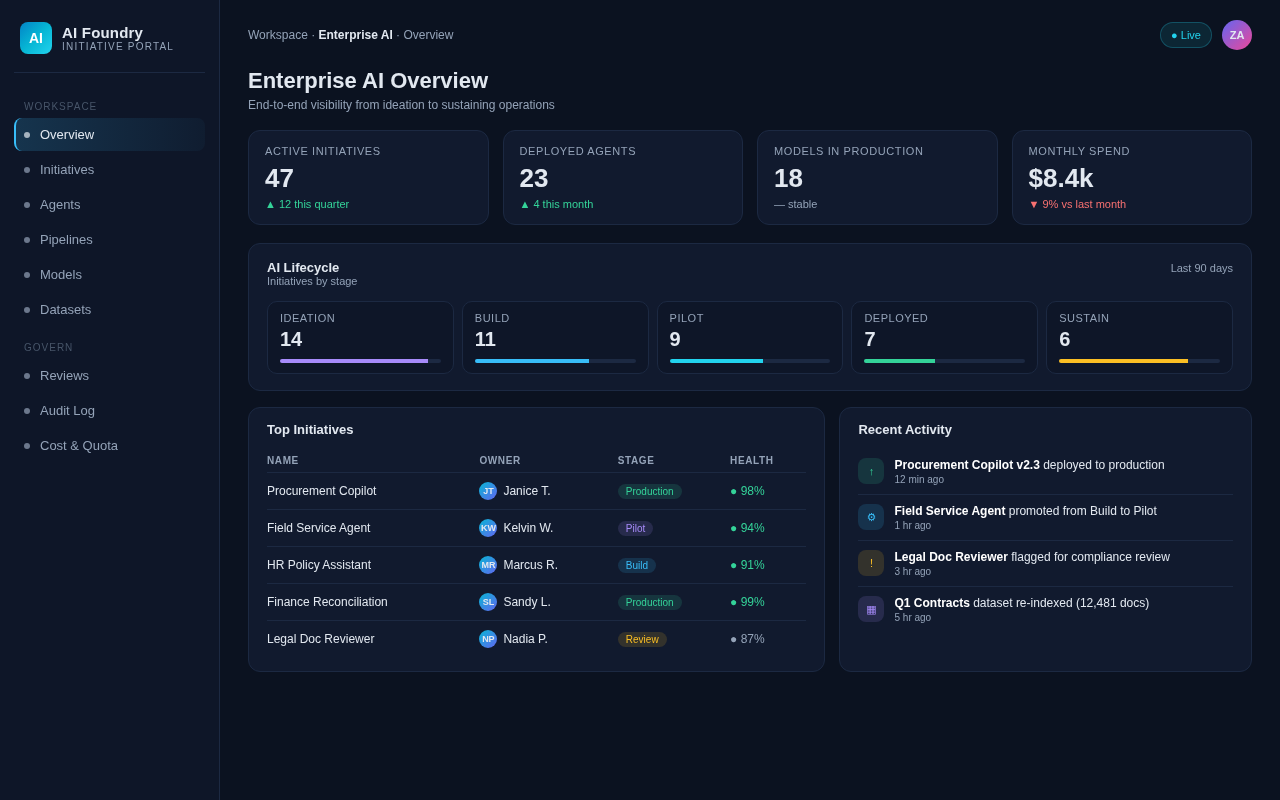Screen dimensions: 1280x800
Task: Sort by the STAGE column header
Action: 636,460
